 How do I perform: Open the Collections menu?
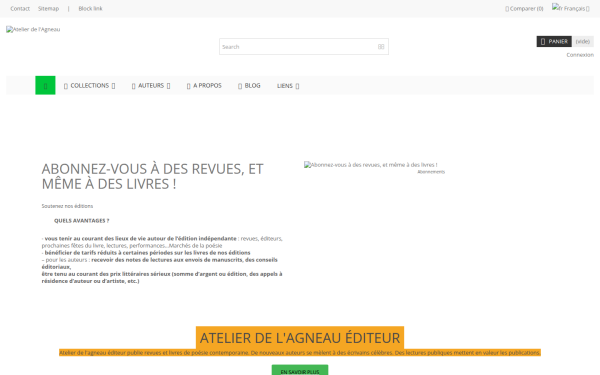click(x=90, y=86)
